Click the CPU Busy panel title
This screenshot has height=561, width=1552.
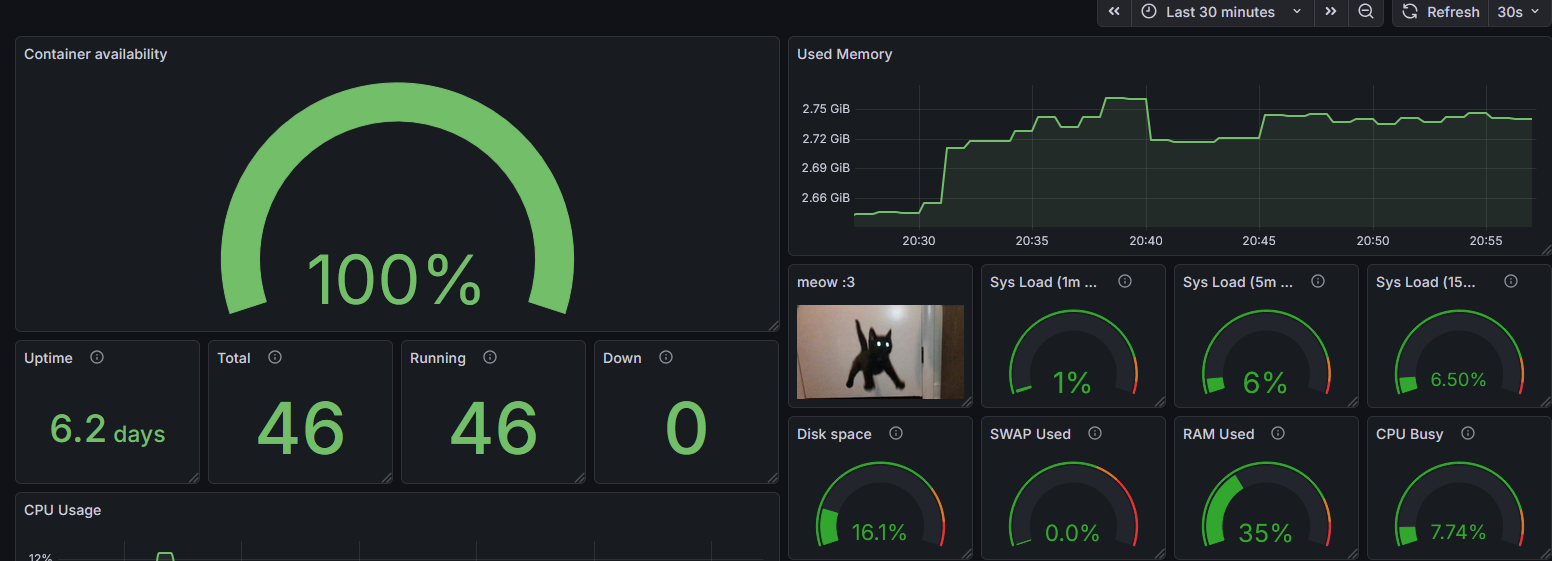[1410, 434]
